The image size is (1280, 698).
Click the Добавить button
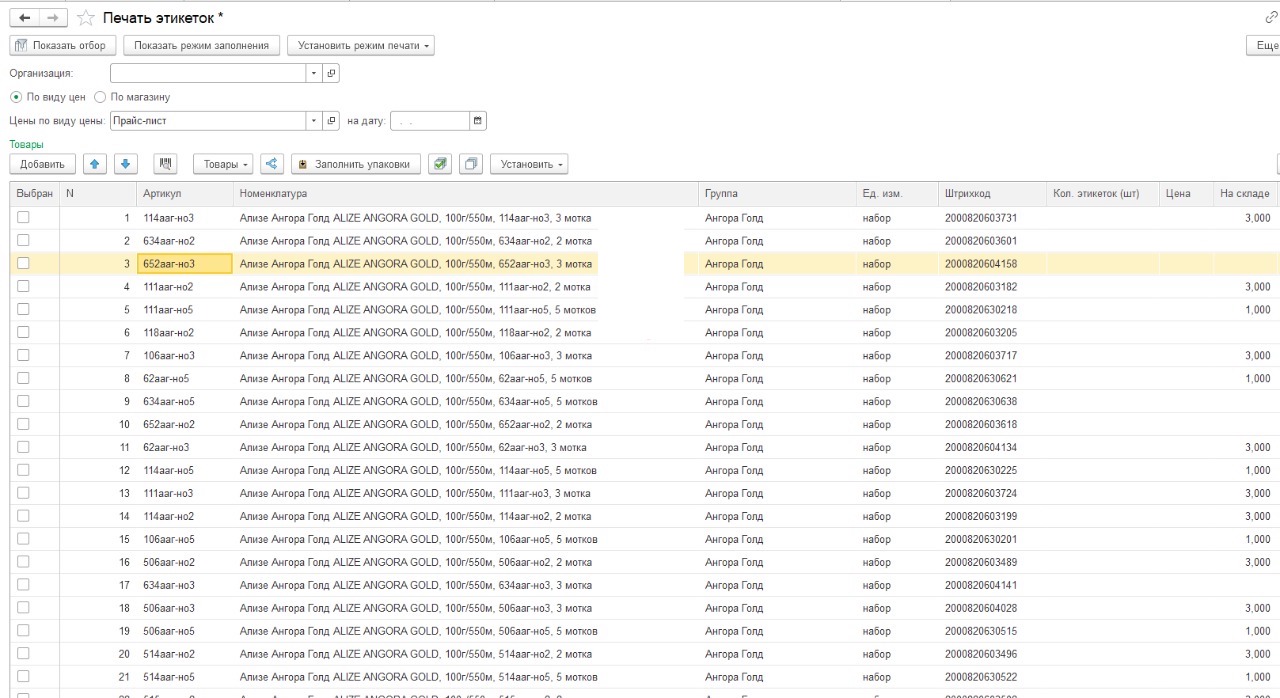tap(42, 164)
